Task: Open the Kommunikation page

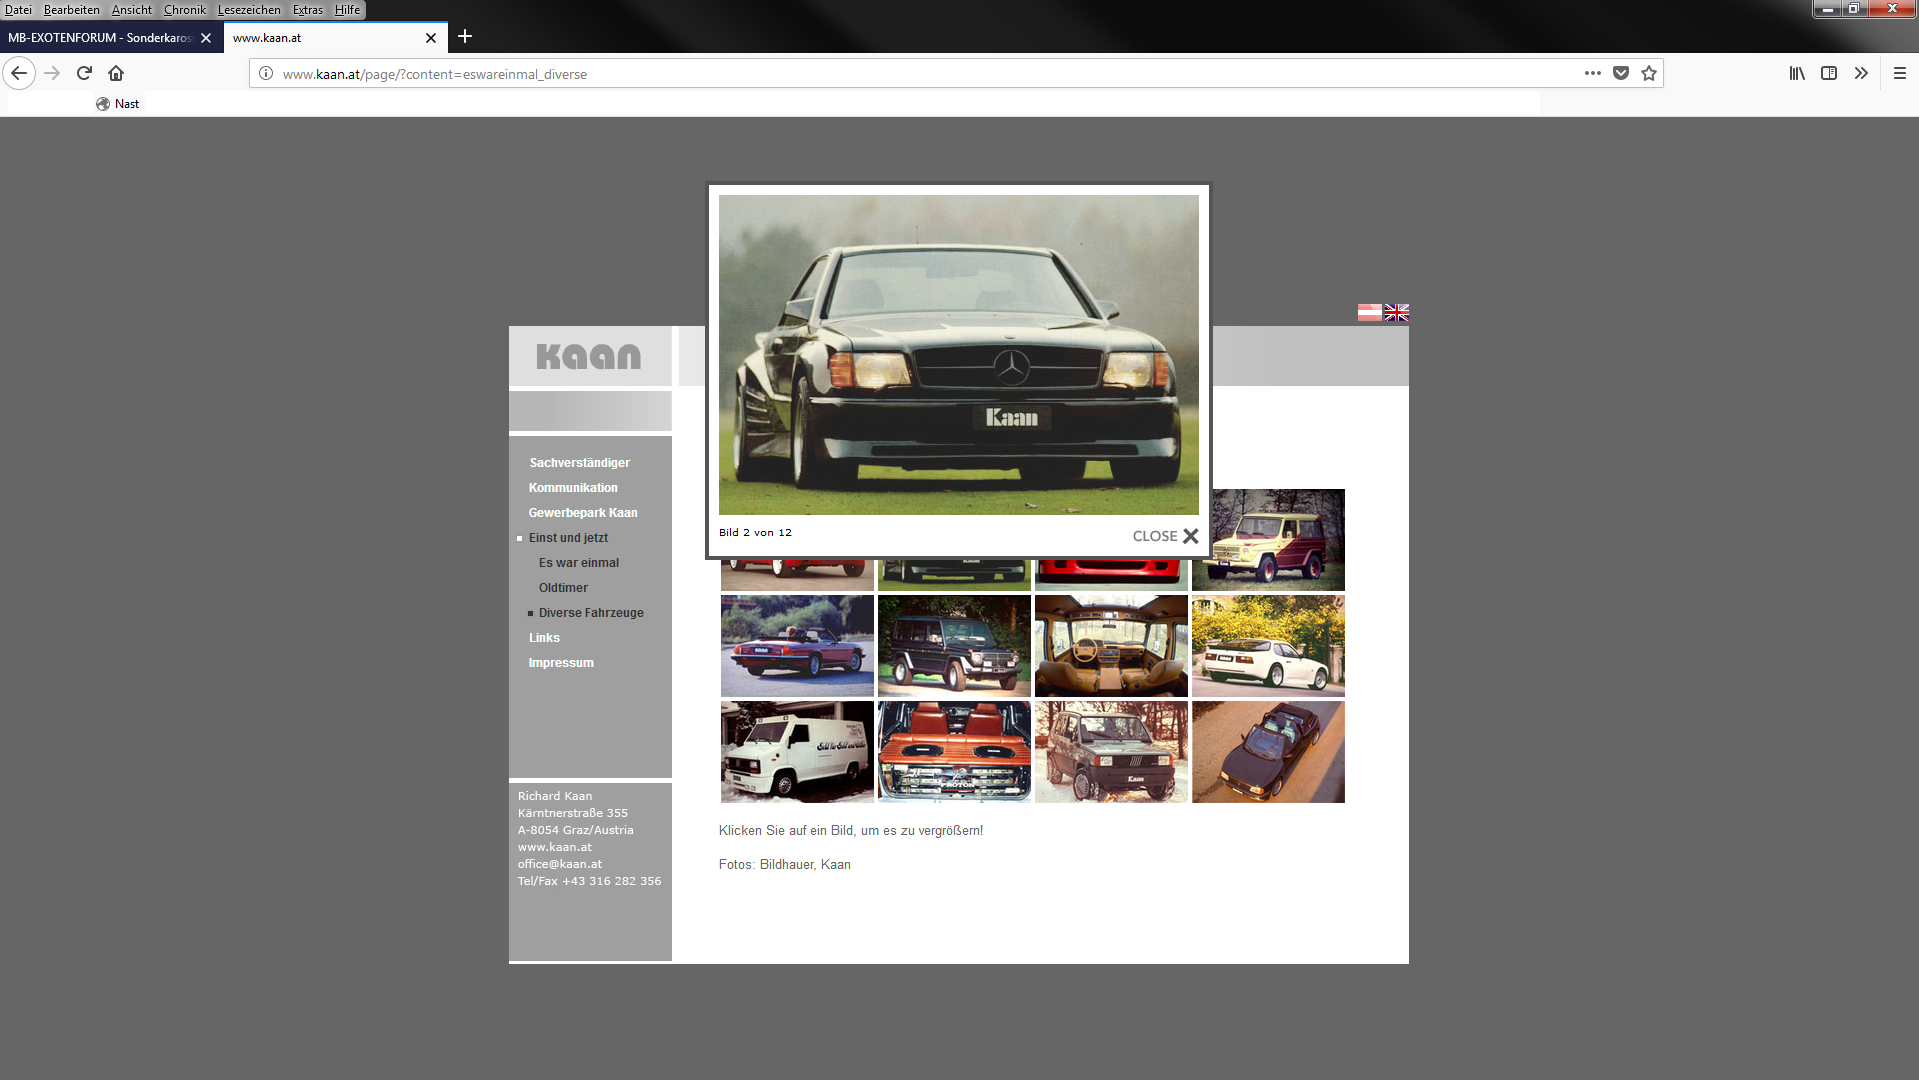Action: coord(573,488)
